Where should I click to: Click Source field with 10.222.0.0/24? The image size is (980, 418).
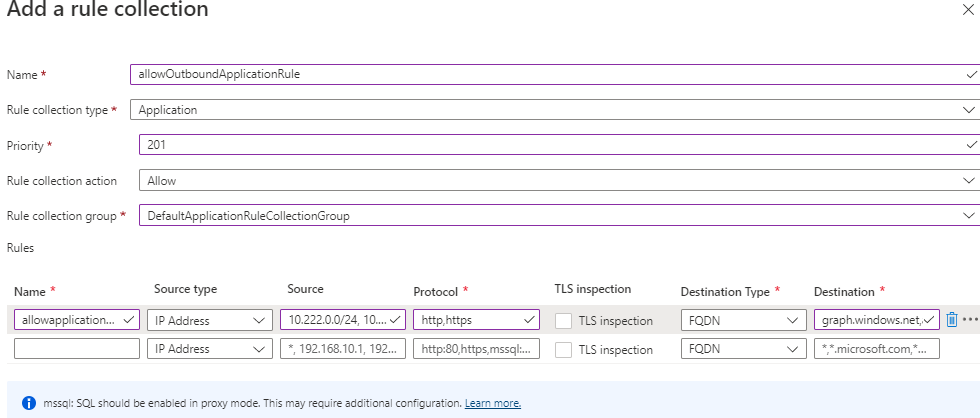coord(337,320)
